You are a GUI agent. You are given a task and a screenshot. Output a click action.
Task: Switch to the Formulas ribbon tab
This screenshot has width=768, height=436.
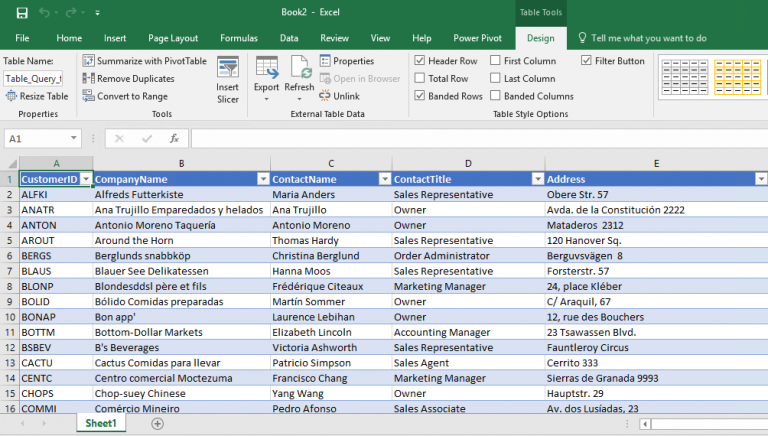pos(239,38)
